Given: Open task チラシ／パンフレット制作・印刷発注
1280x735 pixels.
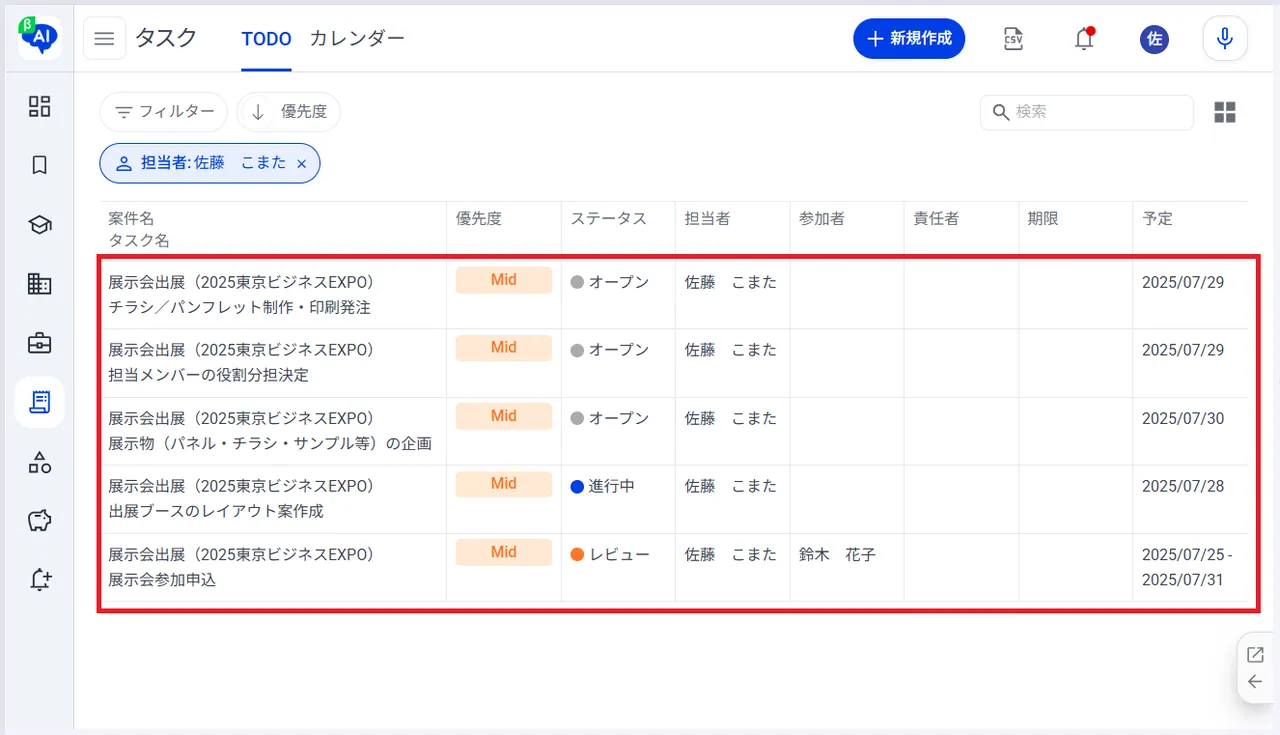Looking at the screenshot, I should 239,308.
